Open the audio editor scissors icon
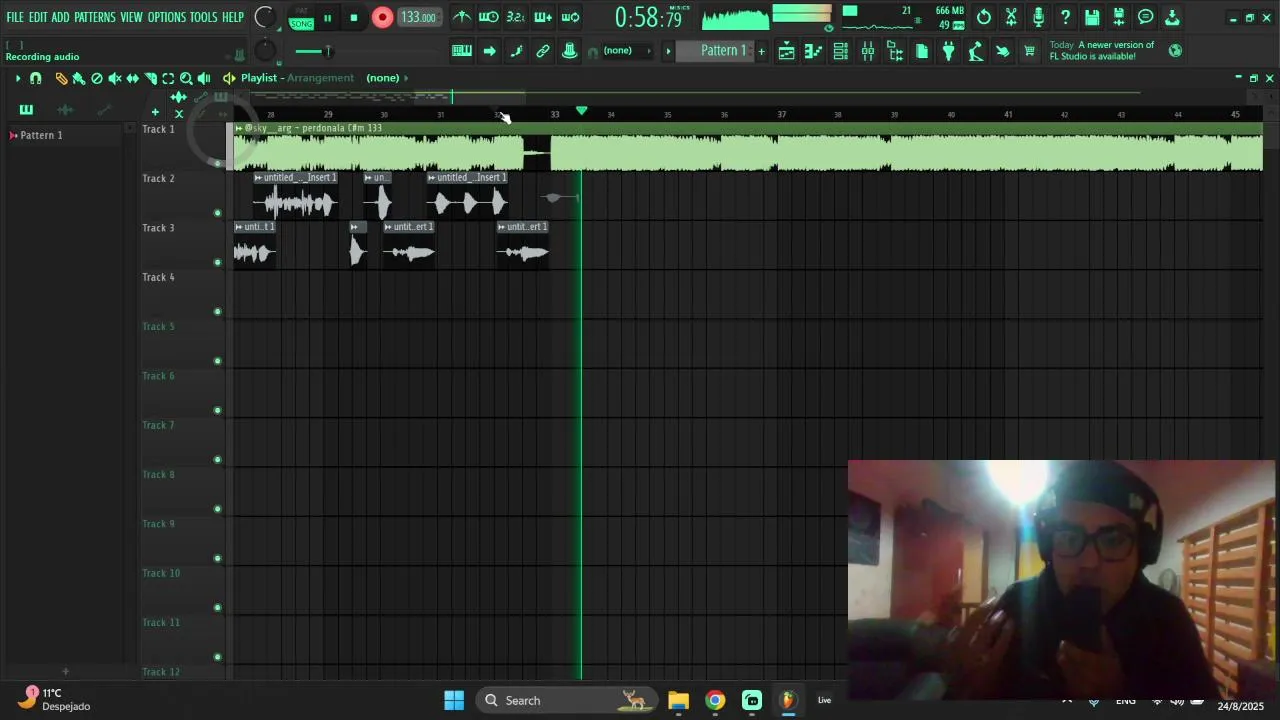This screenshot has width=1280, height=720. pos(1011,17)
